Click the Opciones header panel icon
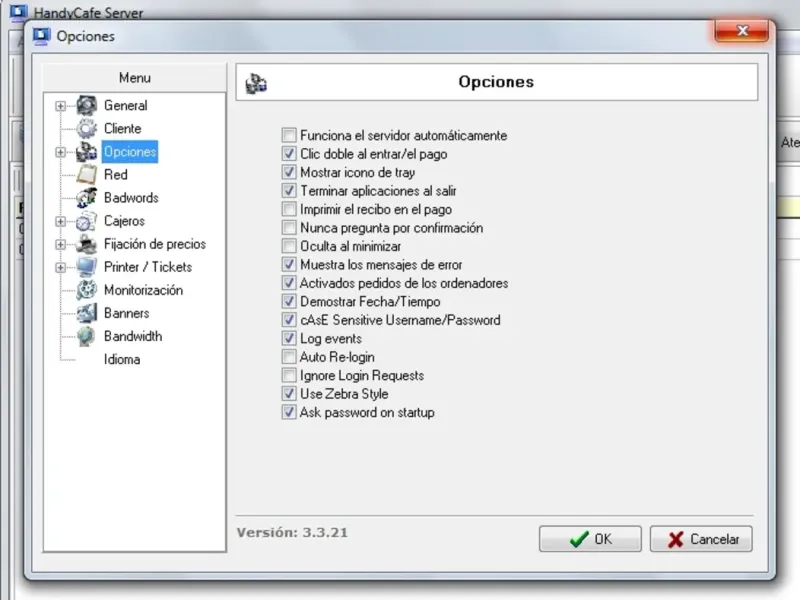The width and height of the screenshot is (800, 600). pos(256,83)
